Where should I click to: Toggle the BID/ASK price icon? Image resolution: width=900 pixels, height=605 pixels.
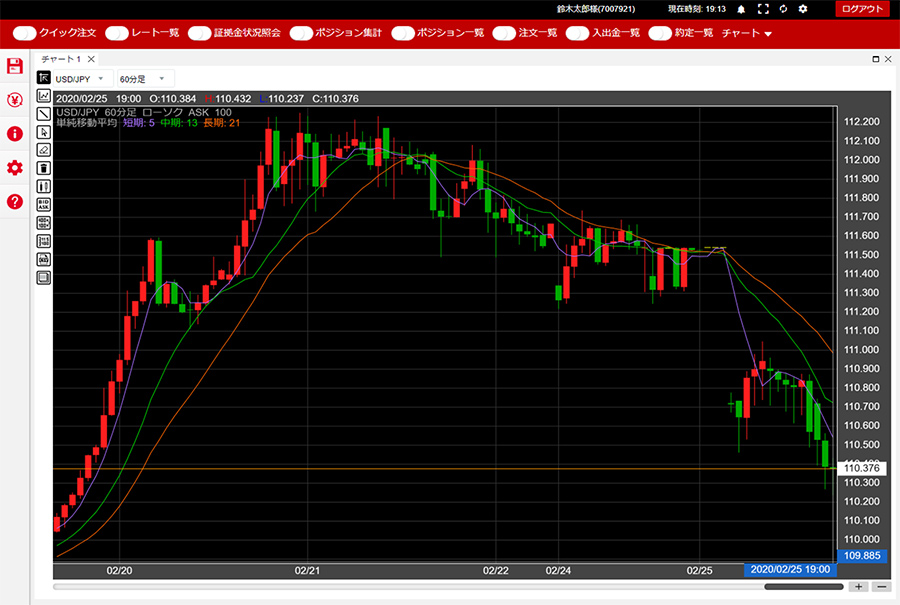point(44,204)
